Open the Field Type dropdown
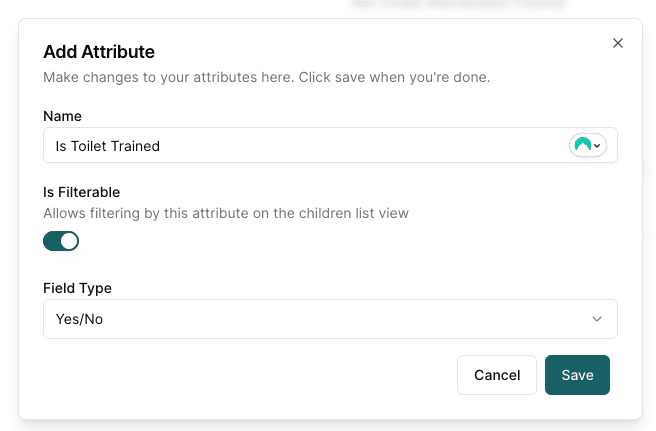 [x=330, y=319]
